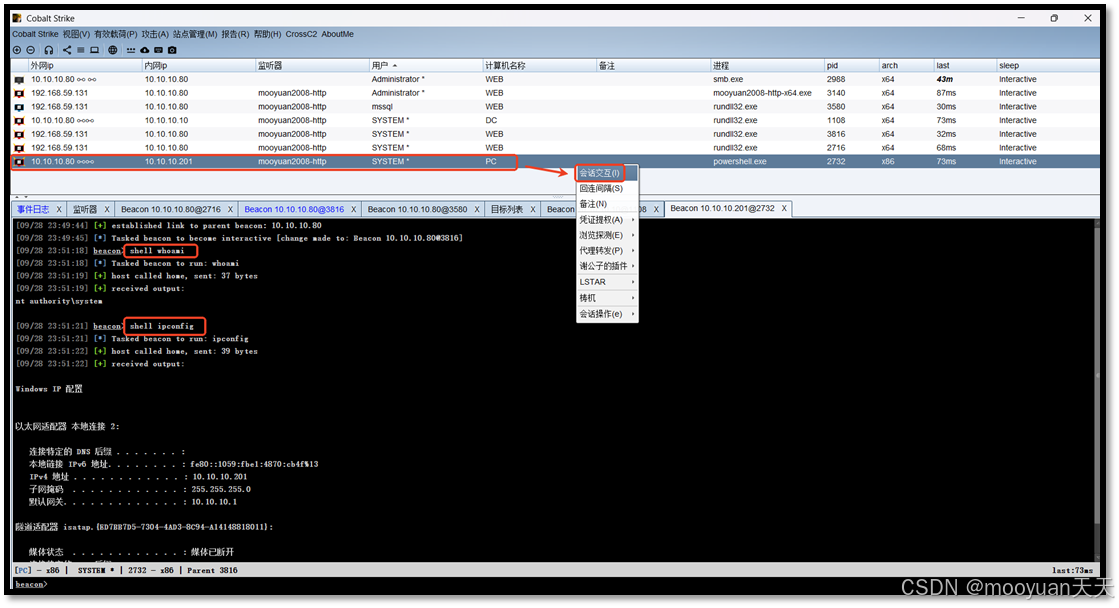The width and height of the screenshot is (1119, 608).
Task: Click the Cobalt Strike title bar logo
Action: point(17,18)
